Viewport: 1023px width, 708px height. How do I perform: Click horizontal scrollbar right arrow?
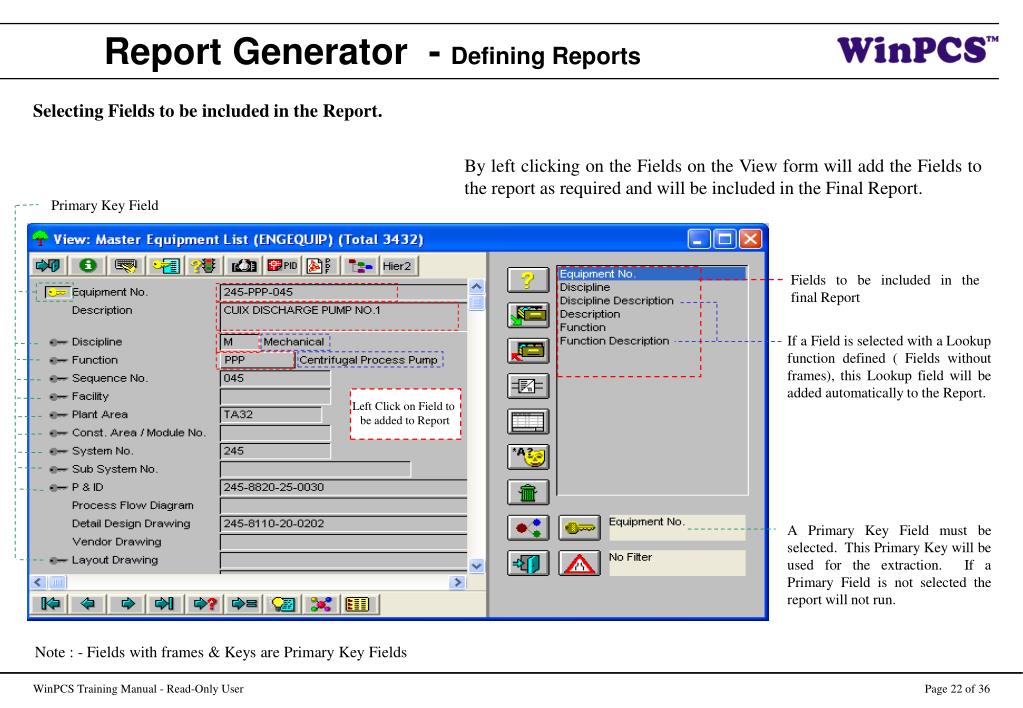click(x=457, y=582)
